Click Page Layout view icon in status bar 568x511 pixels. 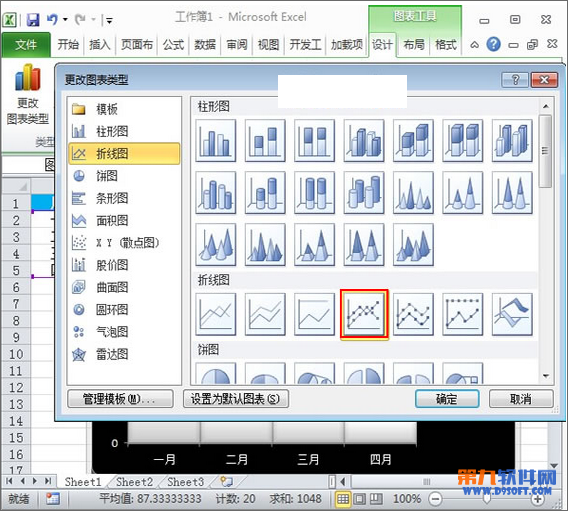[x=359, y=499]
